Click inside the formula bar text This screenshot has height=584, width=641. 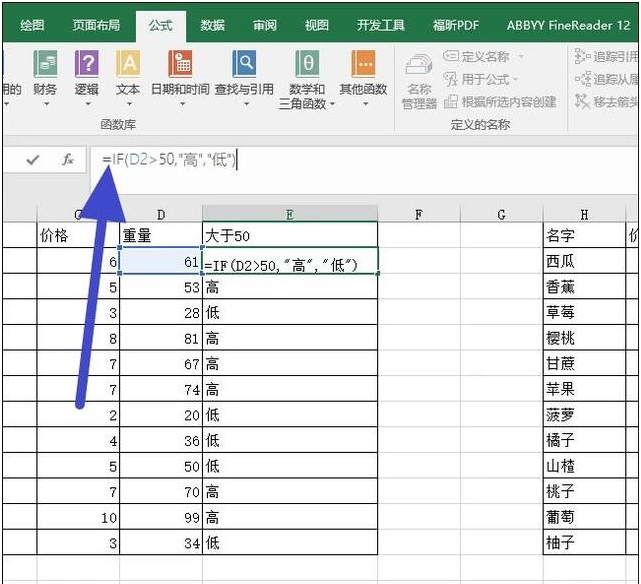pyautogui.click(x=300, y=159)
